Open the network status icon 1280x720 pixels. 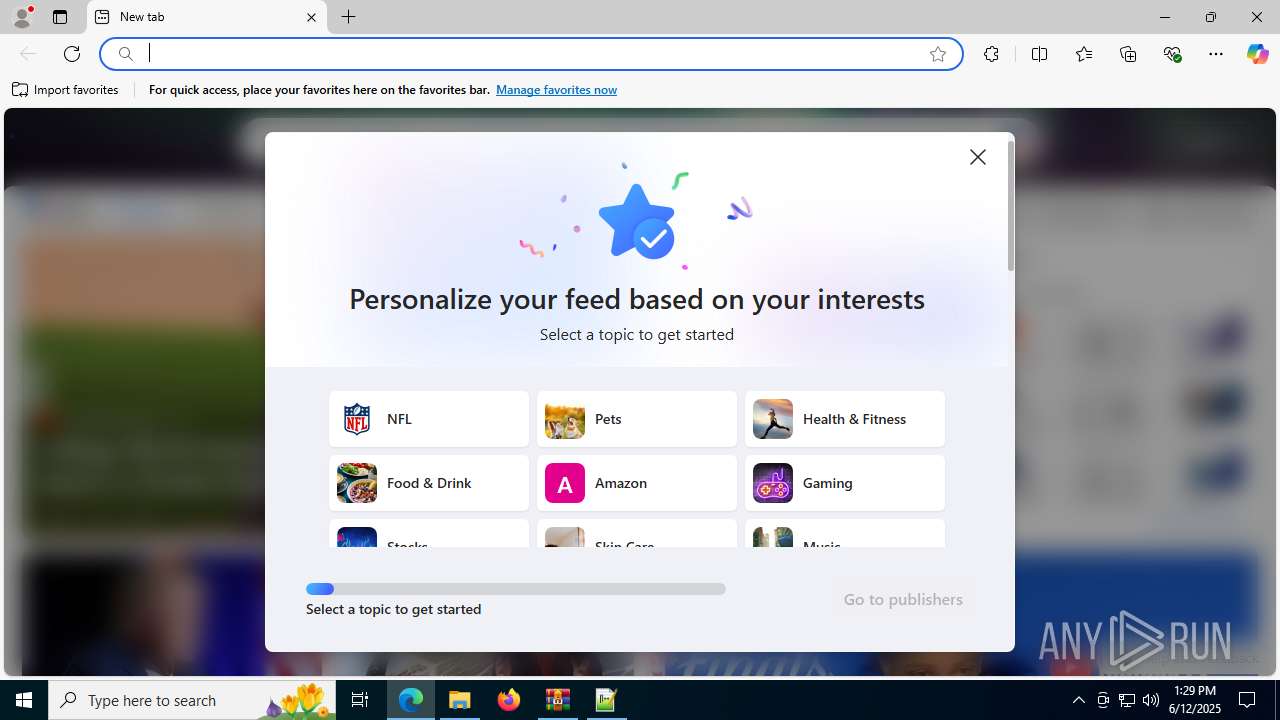[1127, 700]
